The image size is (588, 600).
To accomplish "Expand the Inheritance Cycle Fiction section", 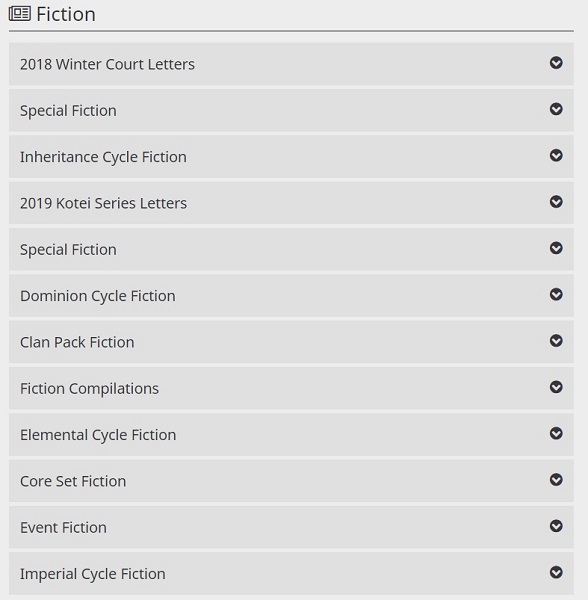I will tap(291, 157).
